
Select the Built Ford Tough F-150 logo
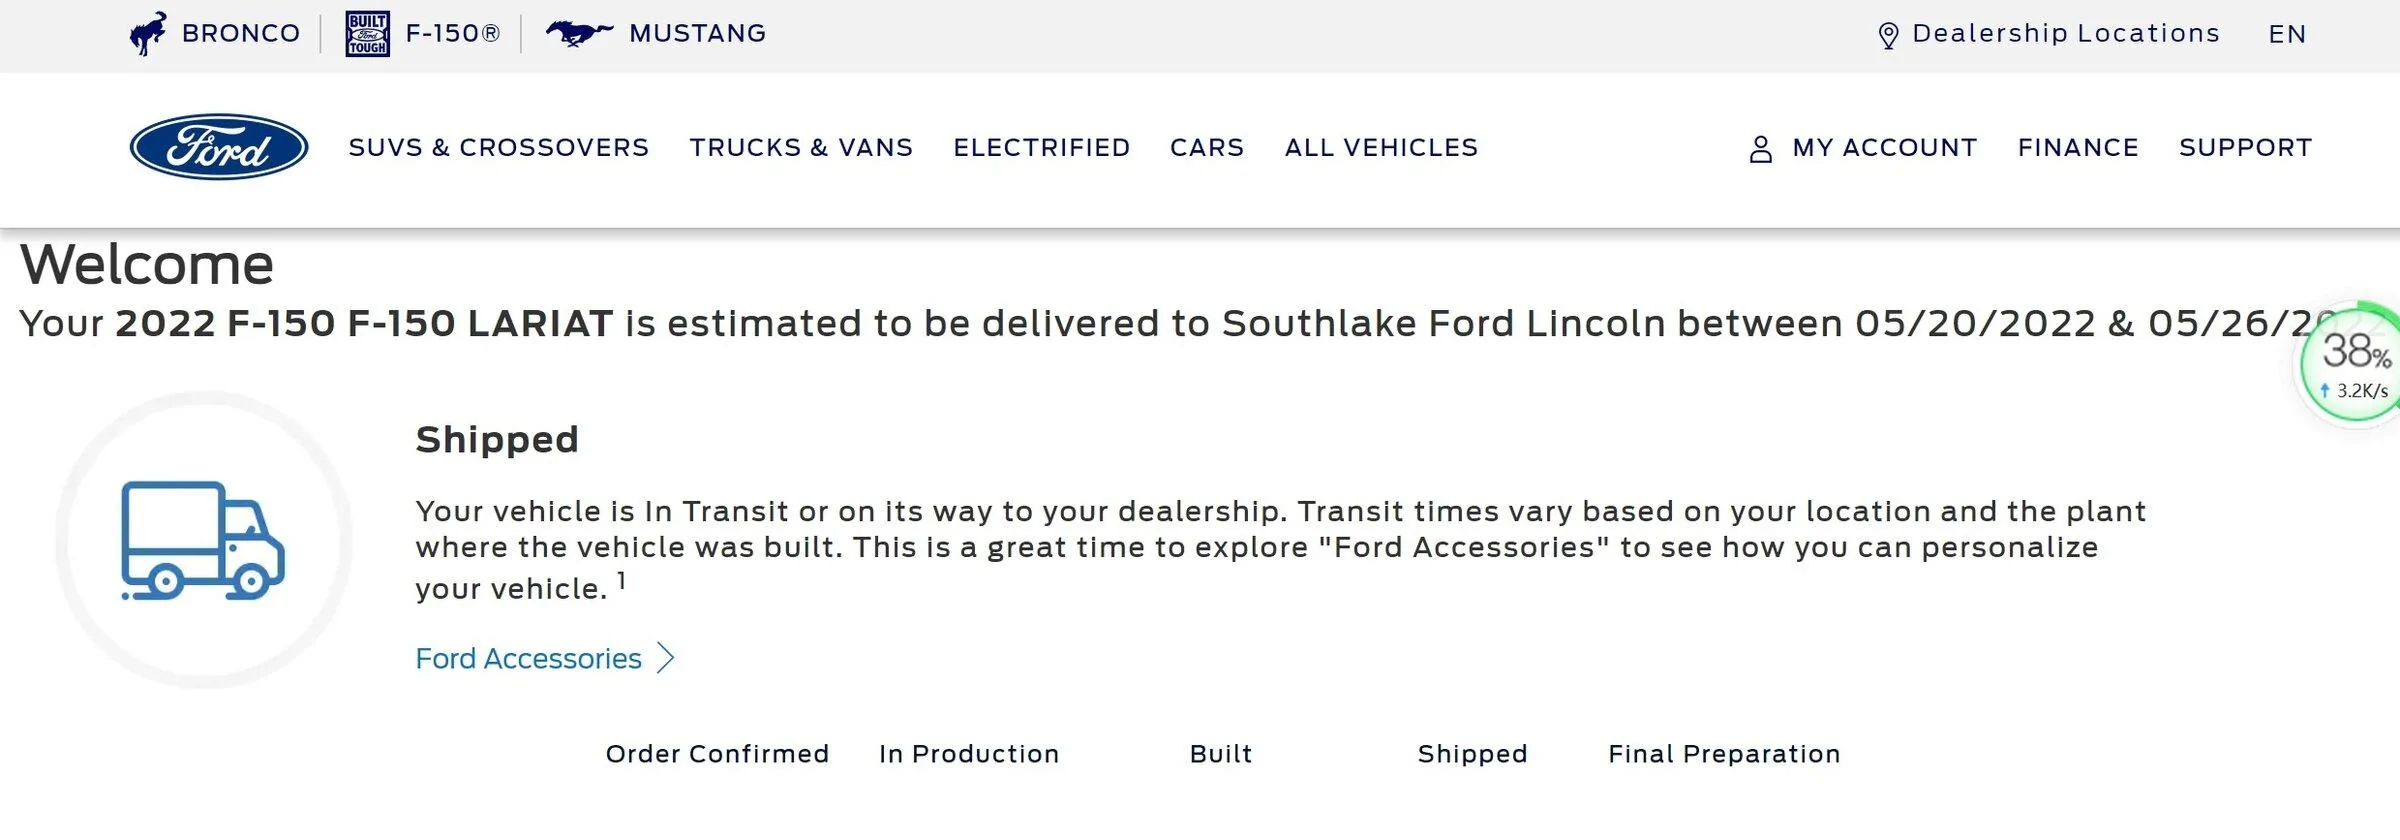point(365,32)
